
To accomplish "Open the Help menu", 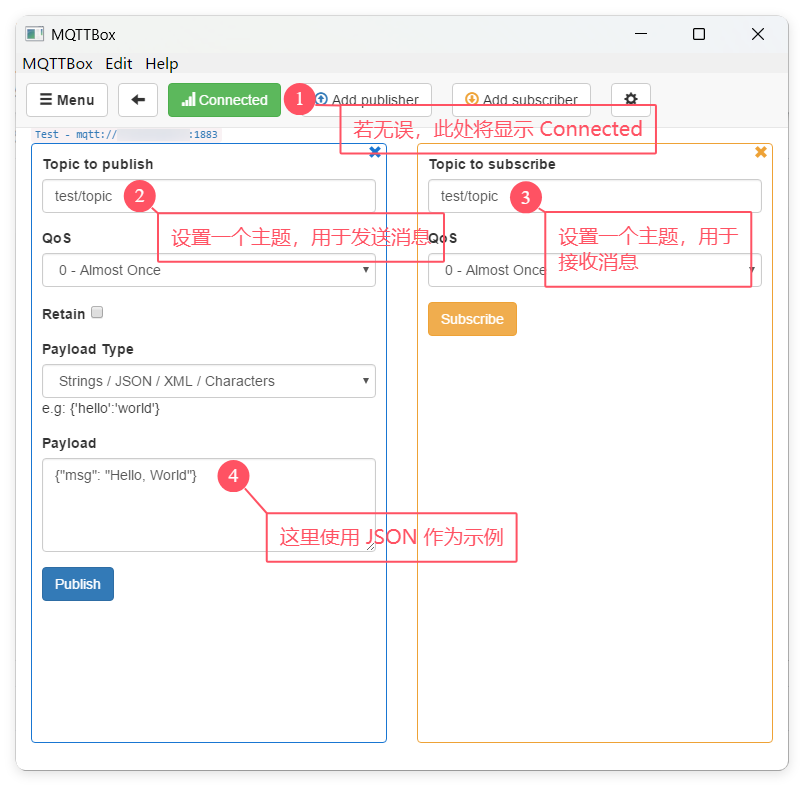I will pos(161,63).
